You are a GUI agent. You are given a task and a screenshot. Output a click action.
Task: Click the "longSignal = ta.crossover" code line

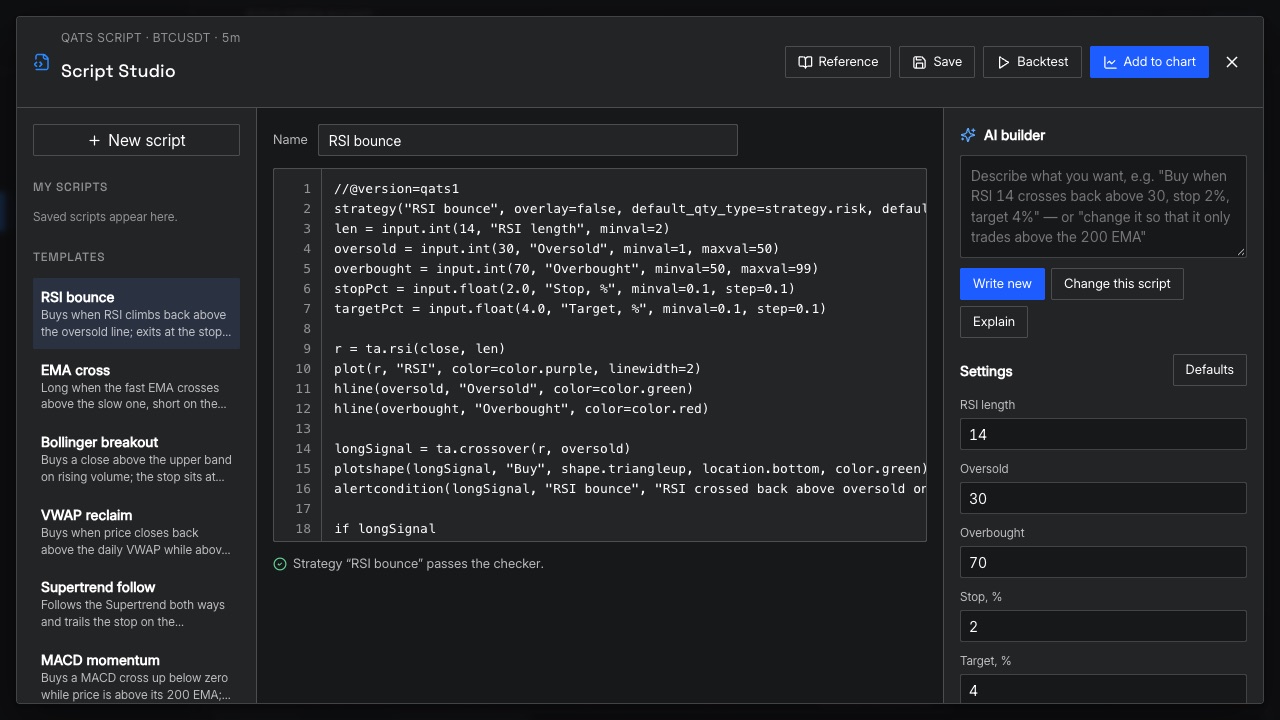(482, 449)
